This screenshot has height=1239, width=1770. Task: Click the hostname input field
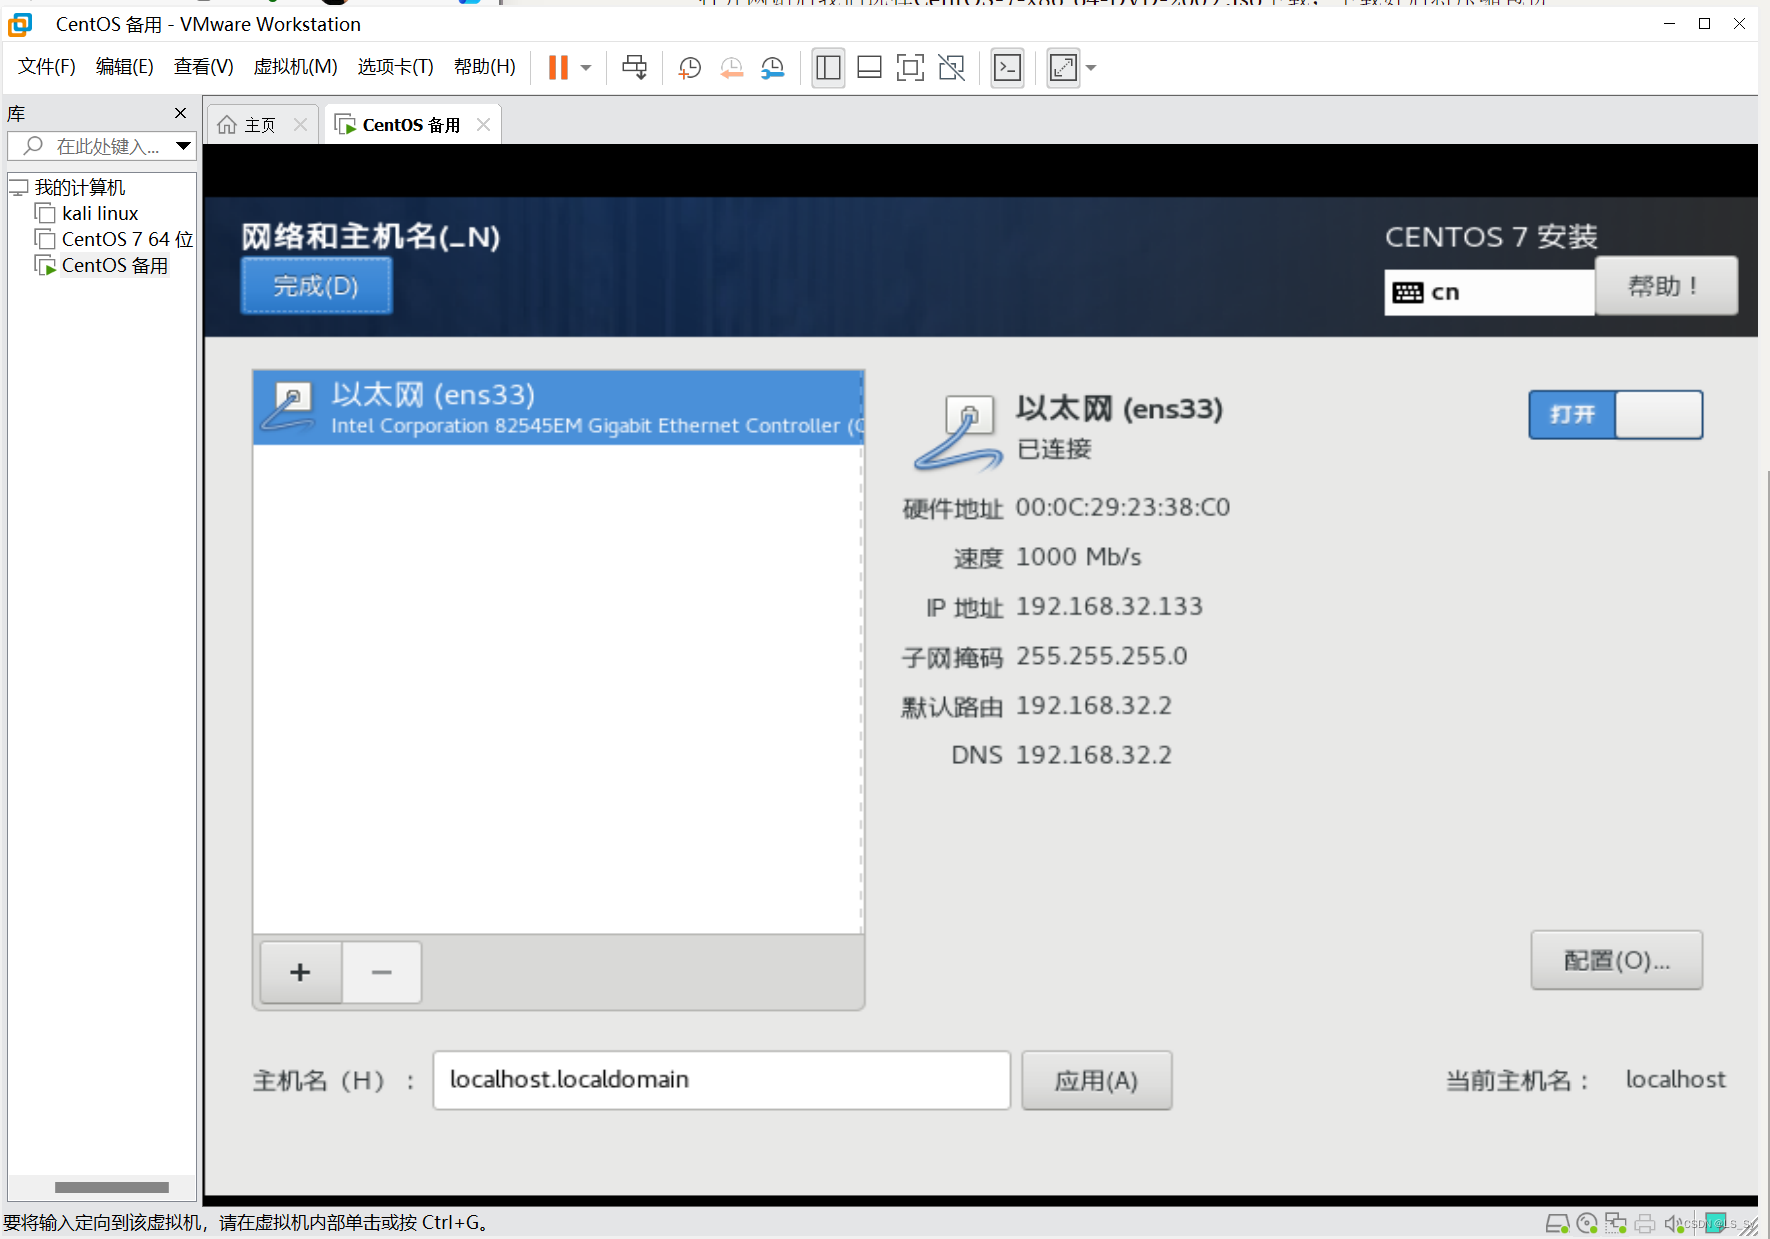pos(721,1080)
